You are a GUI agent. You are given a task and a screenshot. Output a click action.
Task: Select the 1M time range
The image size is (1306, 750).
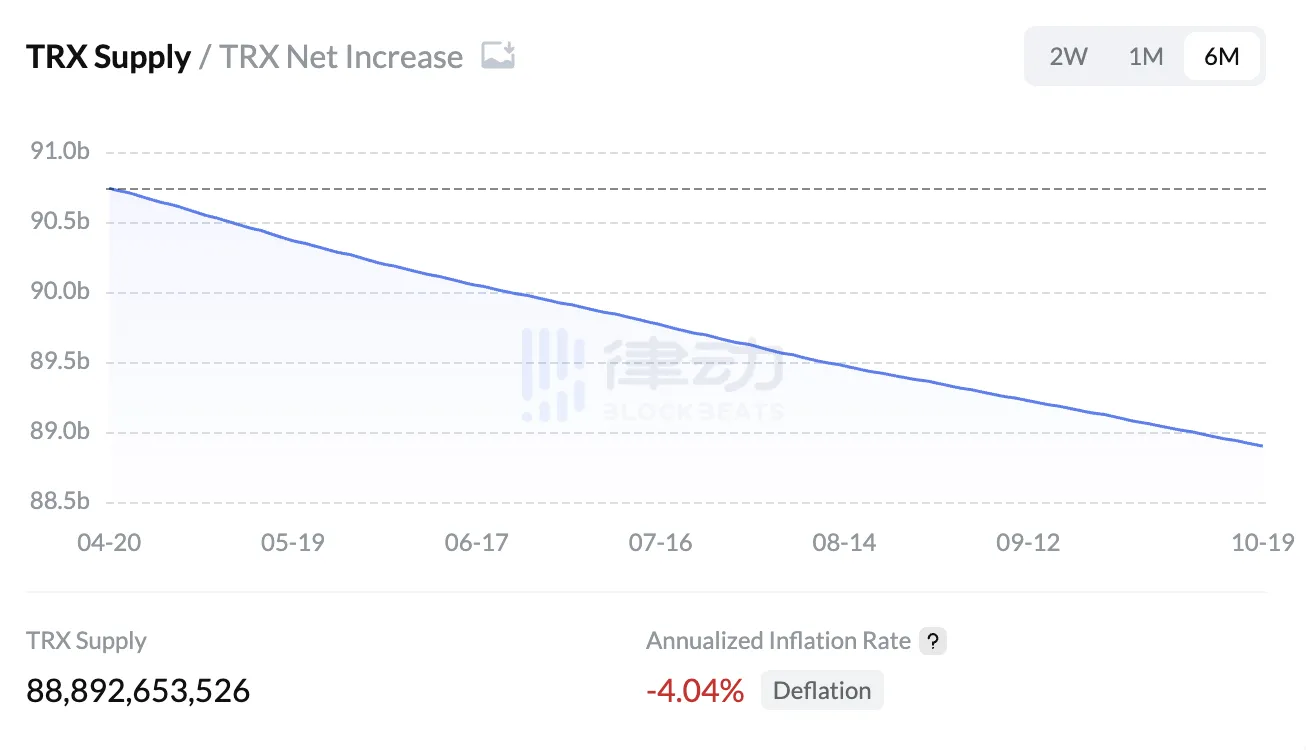(1145, 56)
